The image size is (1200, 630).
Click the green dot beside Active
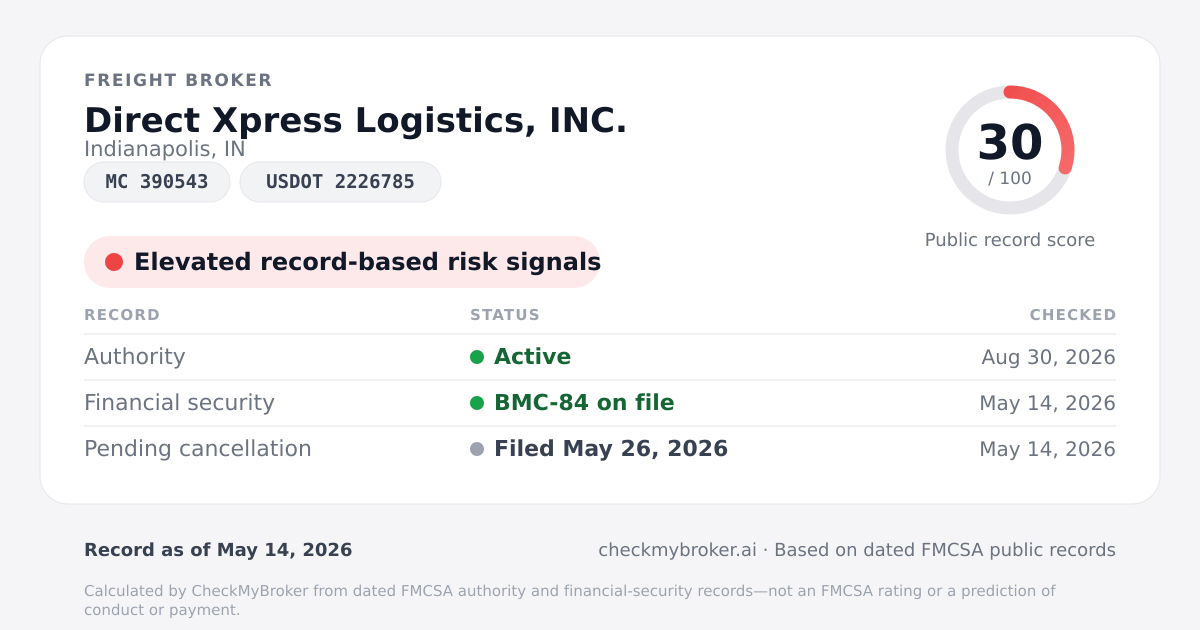tap(477, 357)
